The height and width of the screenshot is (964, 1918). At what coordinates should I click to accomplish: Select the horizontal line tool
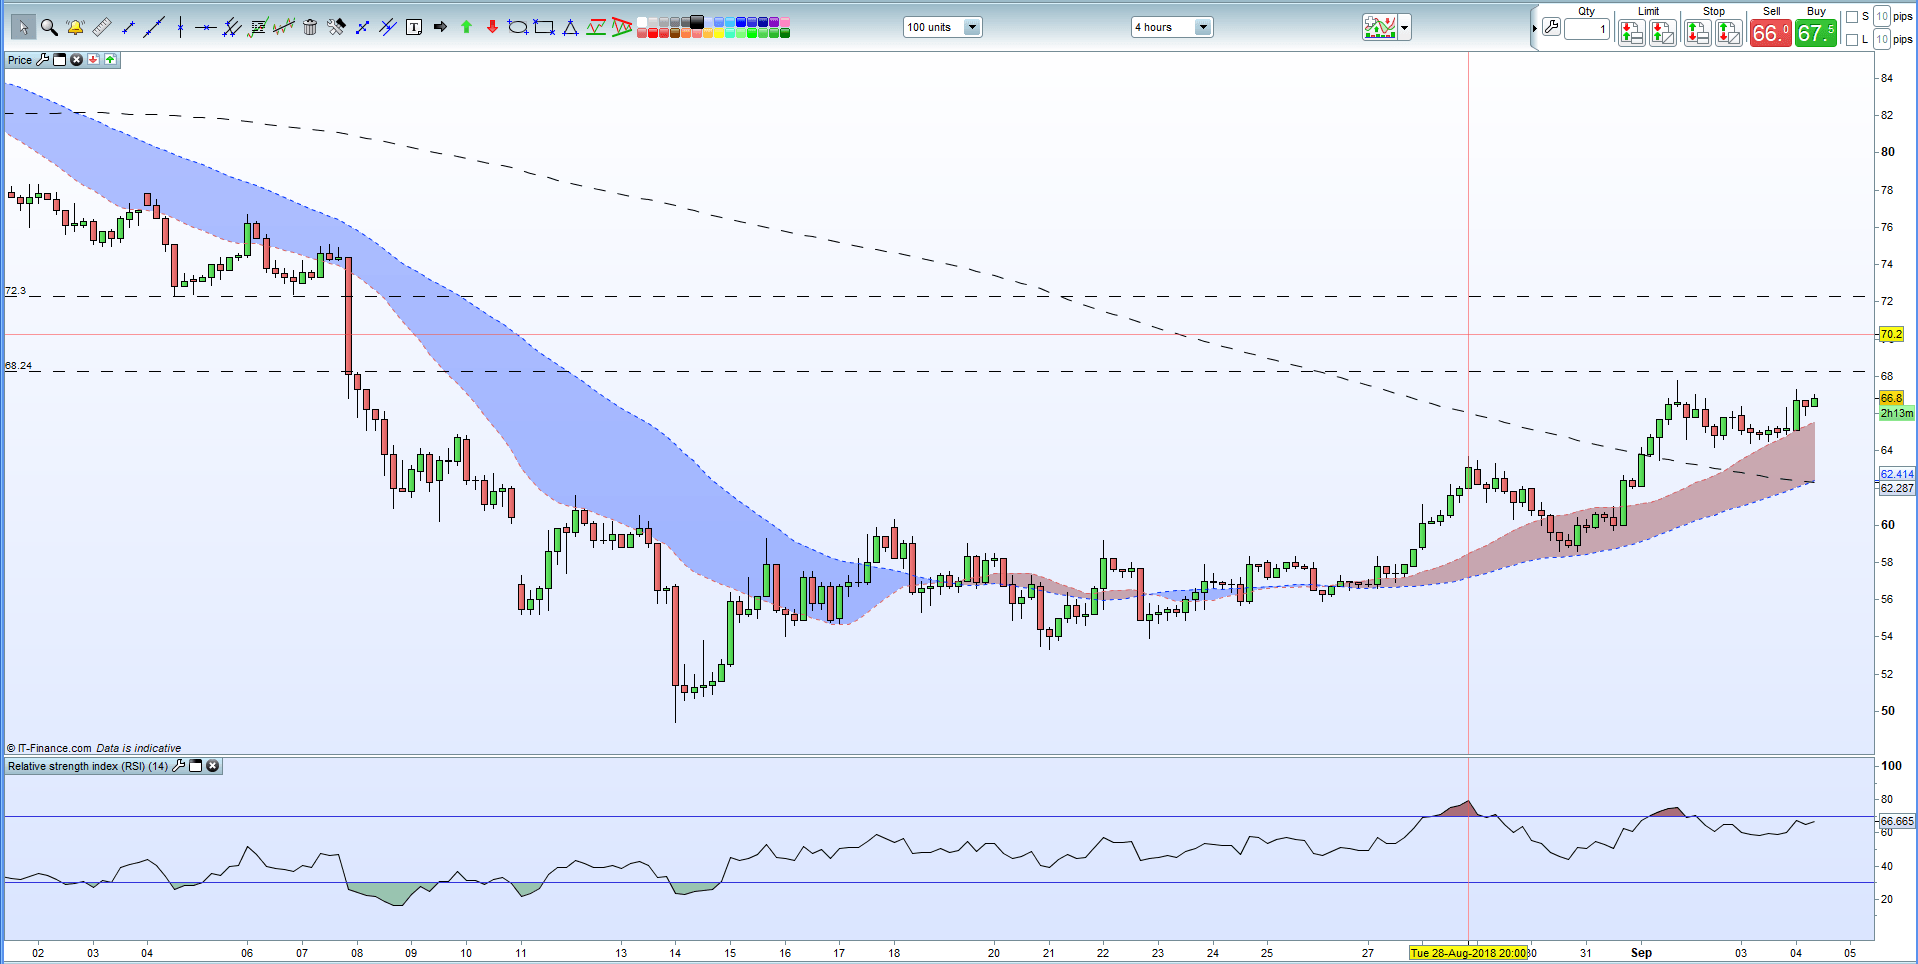point(205,27)
